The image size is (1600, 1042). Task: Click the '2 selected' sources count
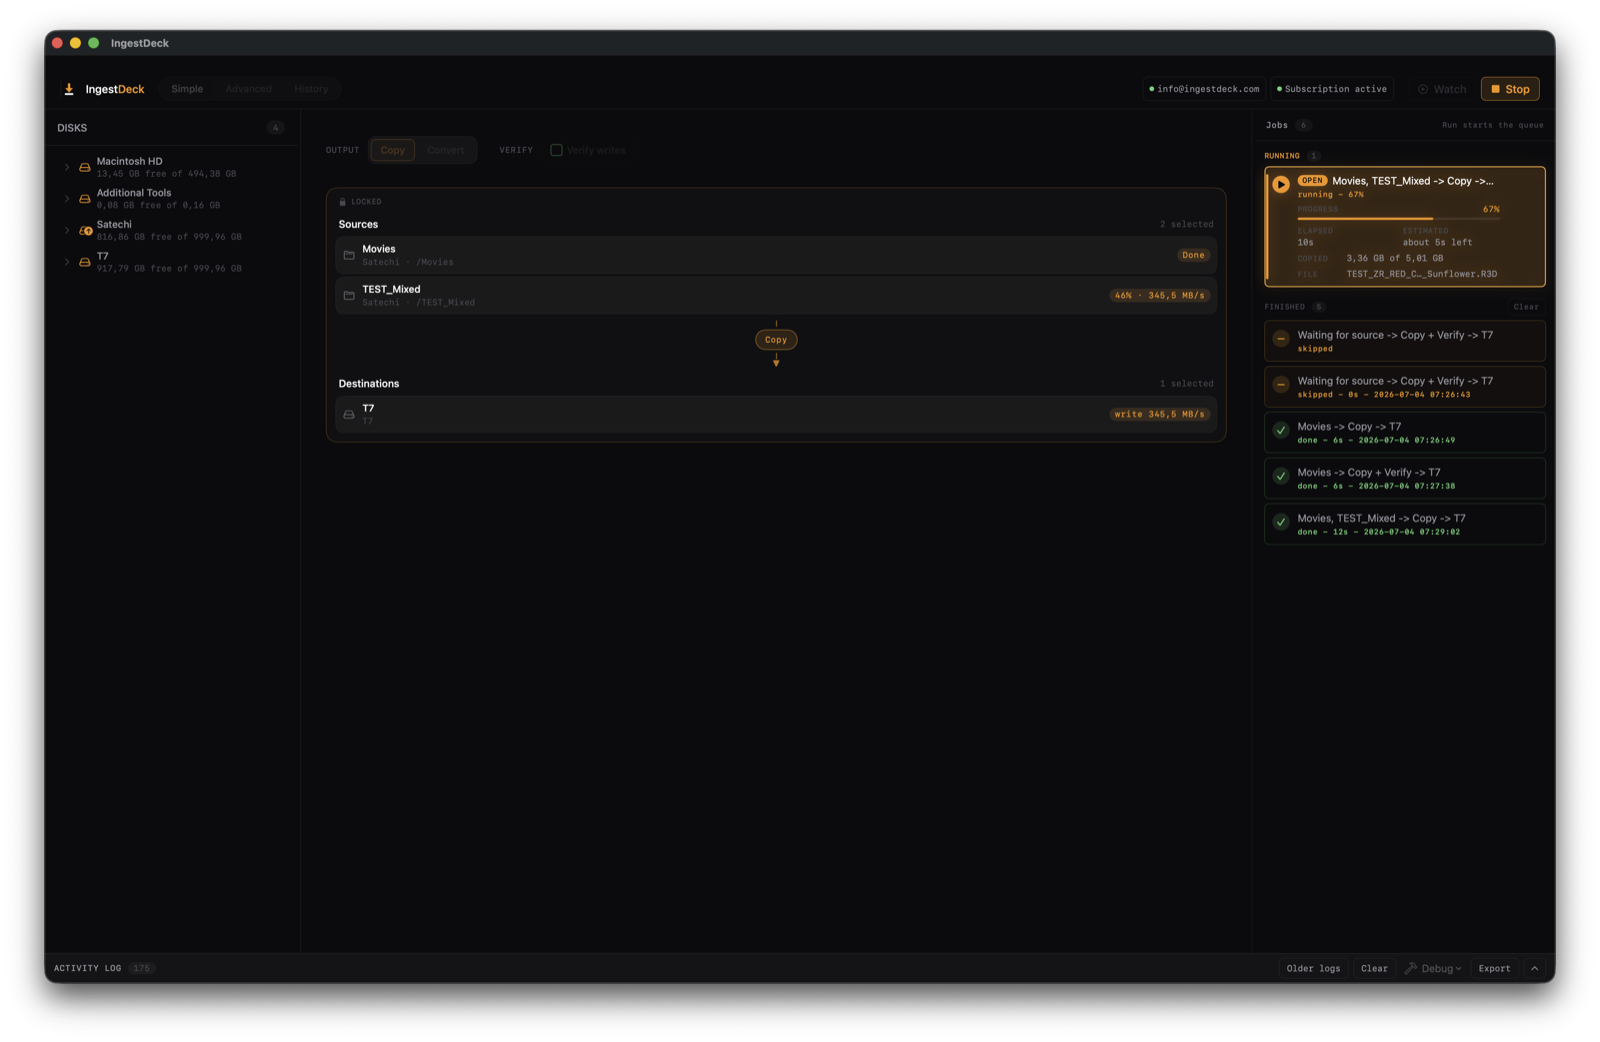[x=1186, y=224]
